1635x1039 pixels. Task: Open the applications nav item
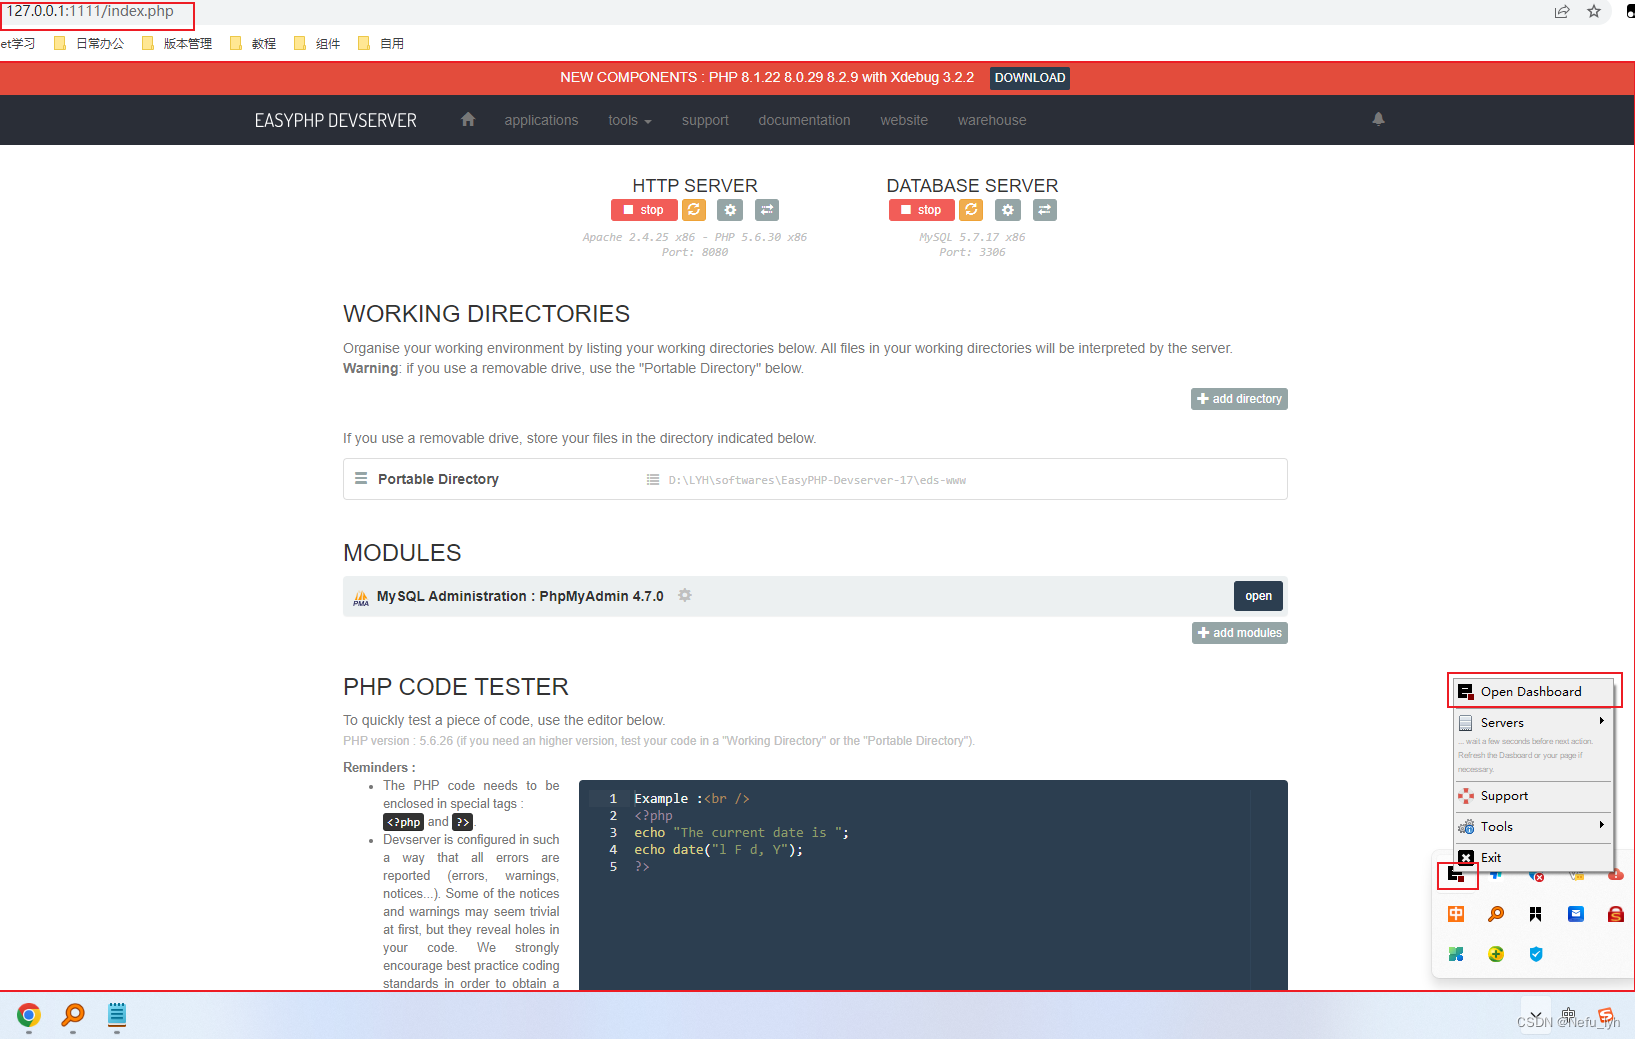(541, 120)
